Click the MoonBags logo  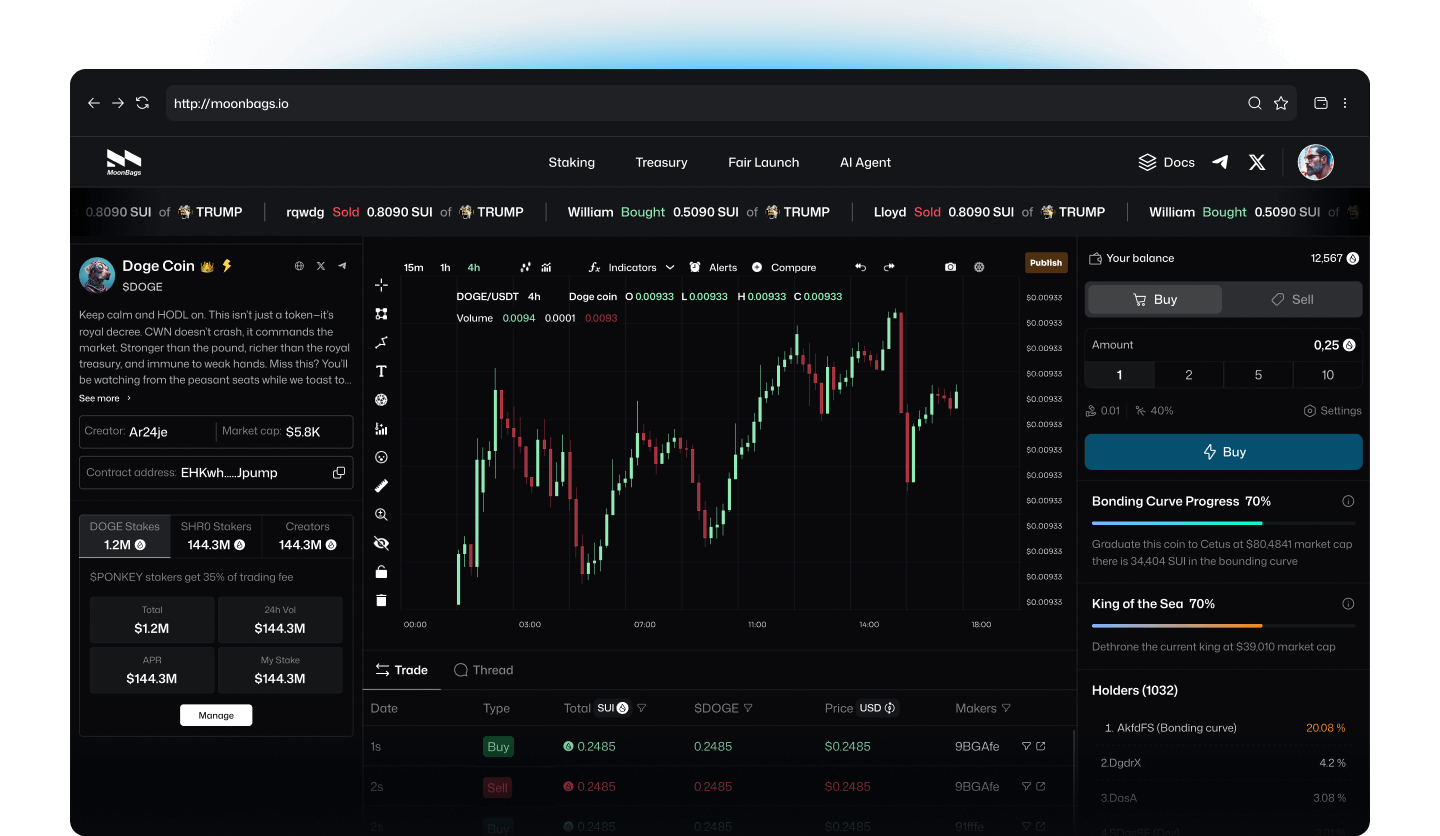(x=124, y=162)
